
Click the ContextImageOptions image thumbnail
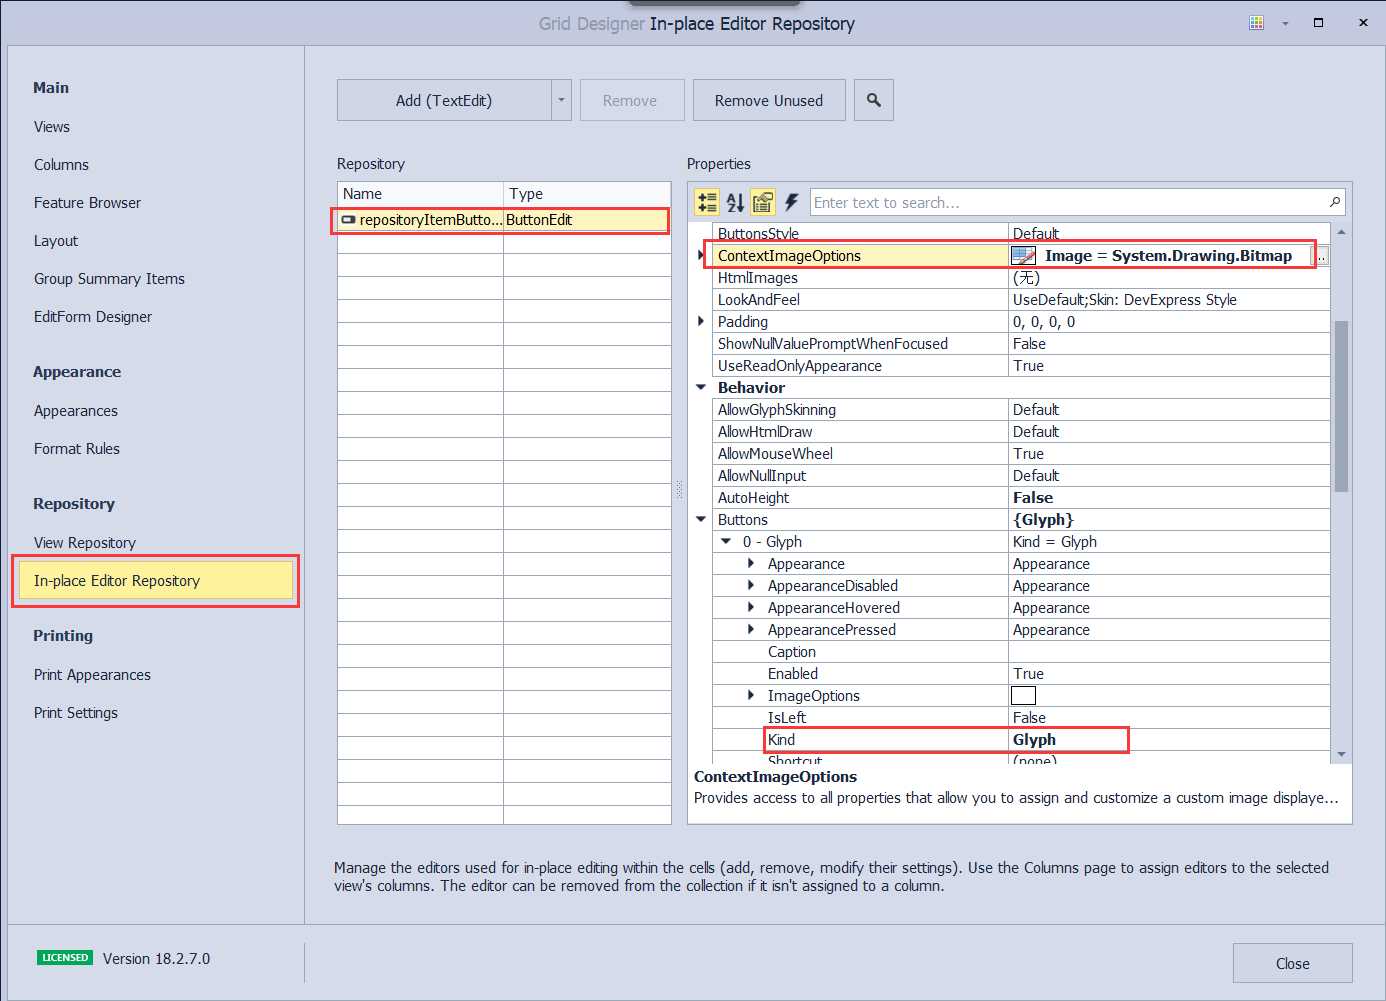1024,256
